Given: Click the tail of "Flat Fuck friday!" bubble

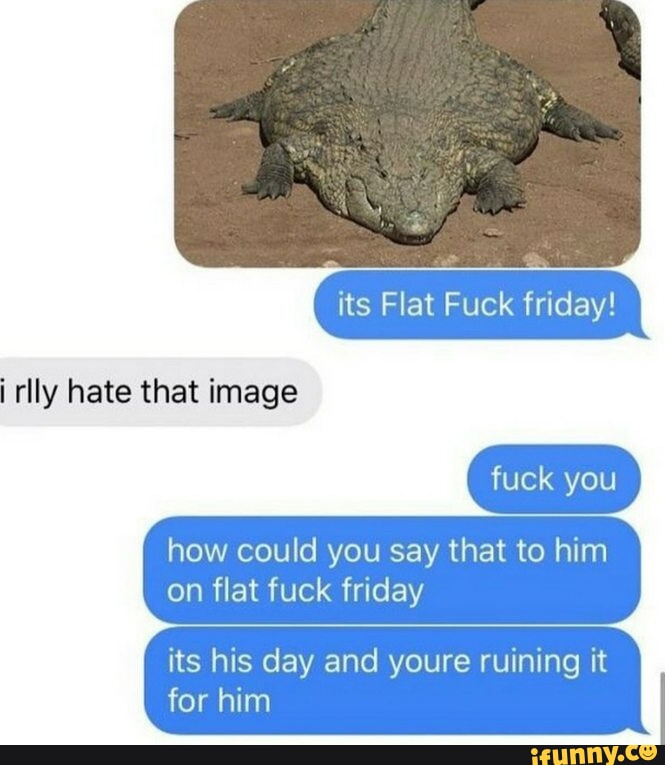Looking at the screenshot, I should click(642, 333).
